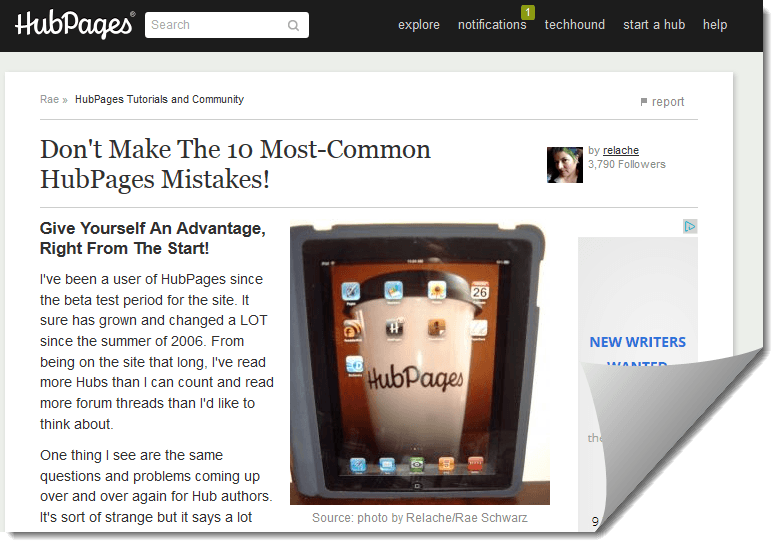The image size is (778, 547).
Task: Click the iPad HubPages cup photo
Action: tap(420, 364)
